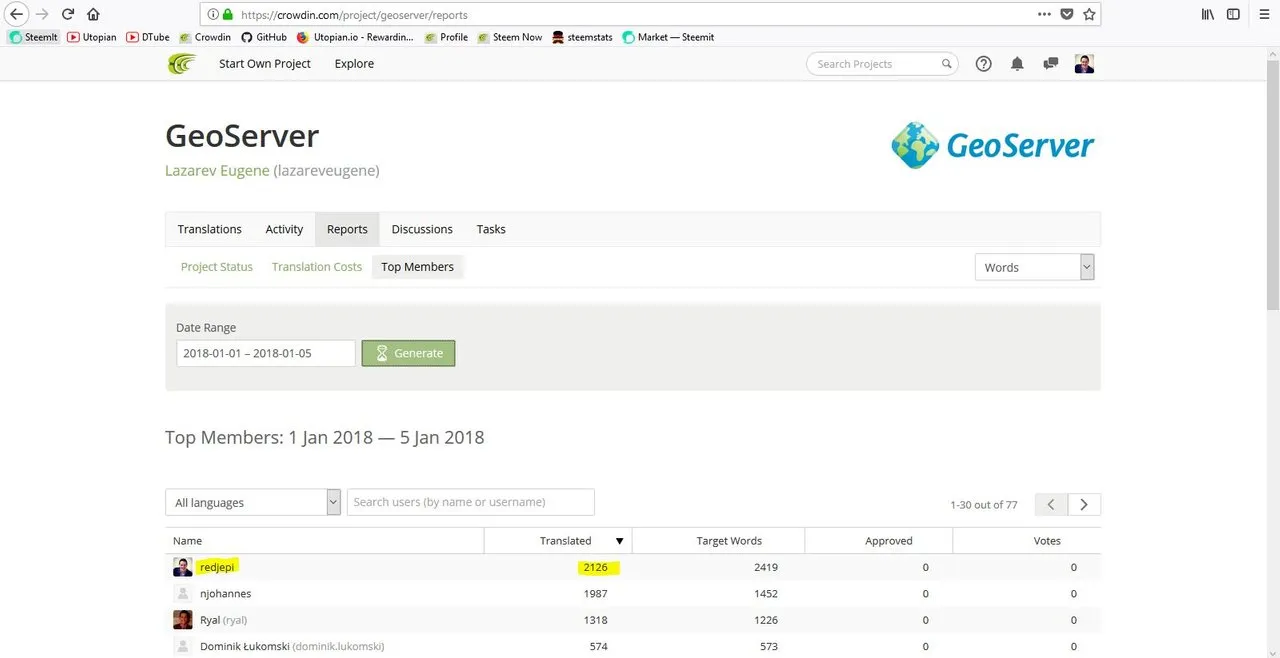This screenshot has width=1280, height=658.
Task: Click translated count 1987 for njohannes
Action: (594, 594)
